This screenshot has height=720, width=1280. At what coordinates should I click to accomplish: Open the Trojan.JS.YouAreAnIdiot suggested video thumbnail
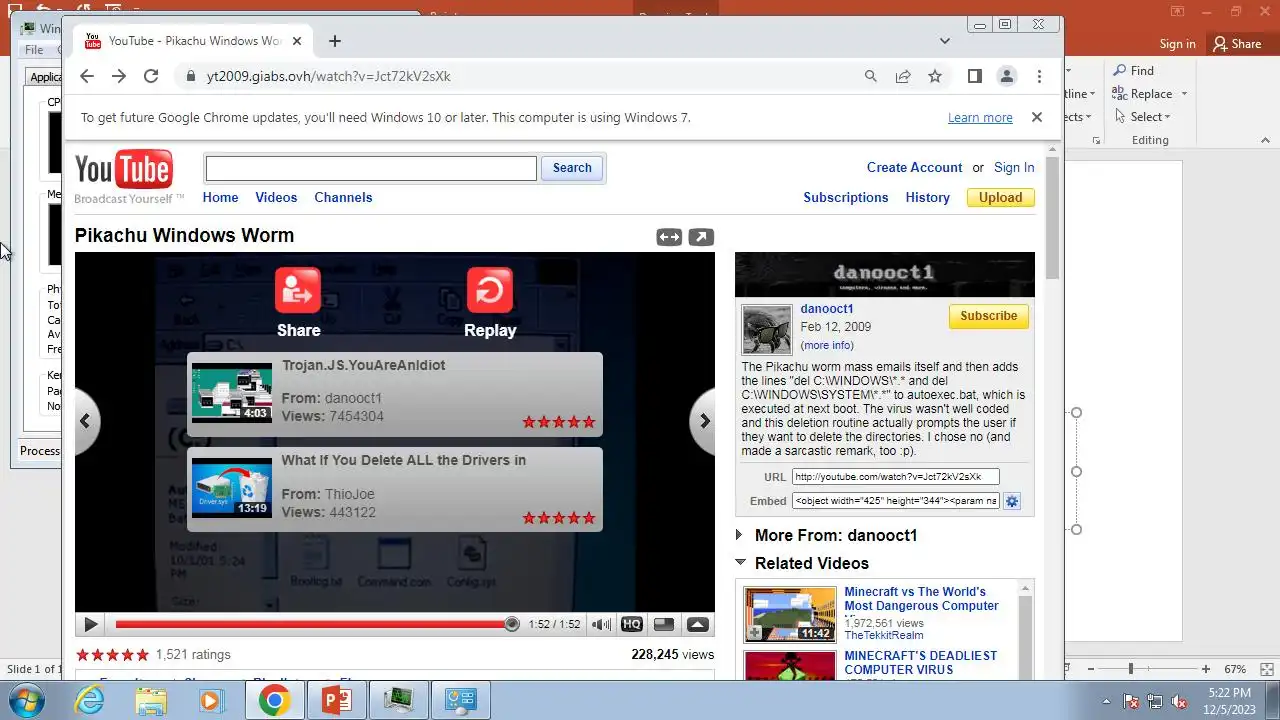tap(231, 392)
